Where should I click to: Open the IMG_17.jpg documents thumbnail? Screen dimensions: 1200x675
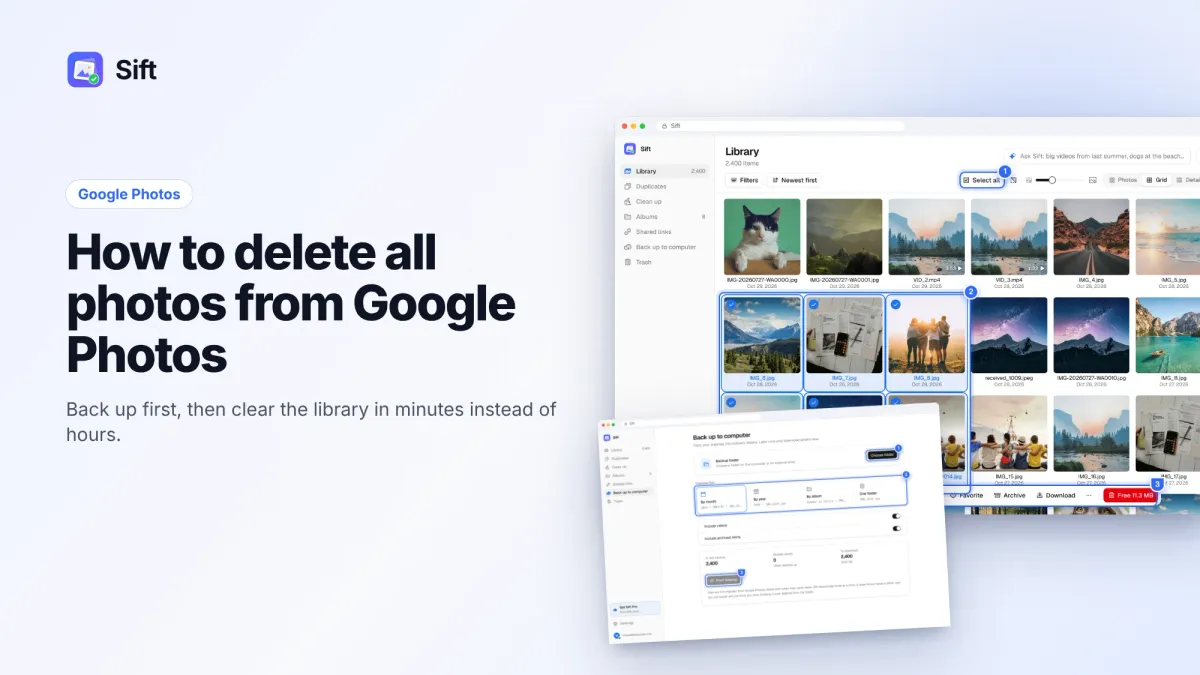(1170, 432)
